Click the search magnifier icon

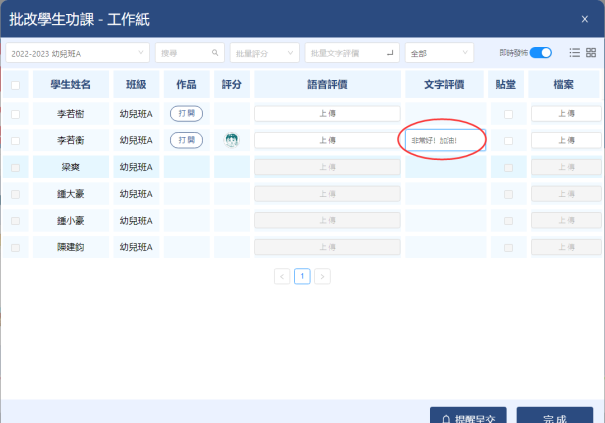pos(214,53)
